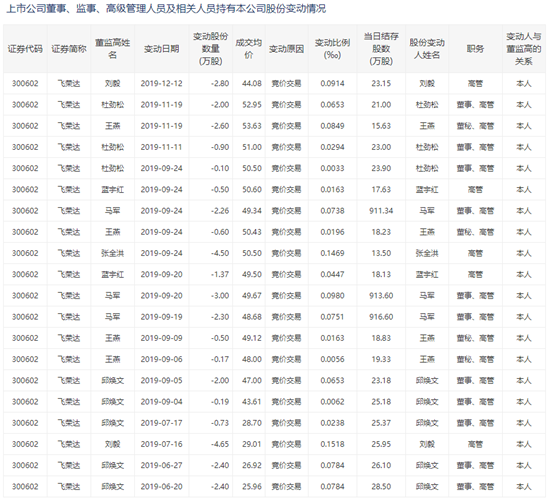The image size is (554, 503).
Task: Click the date 2019-06-27
Action: (x=161, y=465)
